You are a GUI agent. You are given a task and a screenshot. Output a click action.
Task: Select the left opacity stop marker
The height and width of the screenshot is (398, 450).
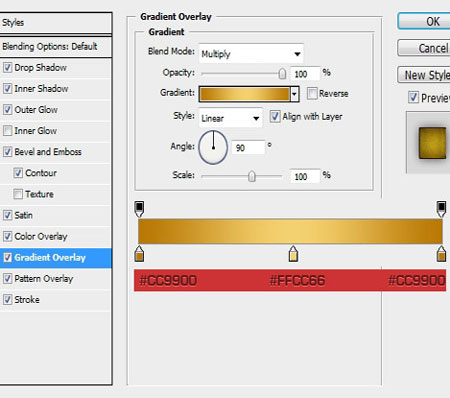(x=139, y=209)
